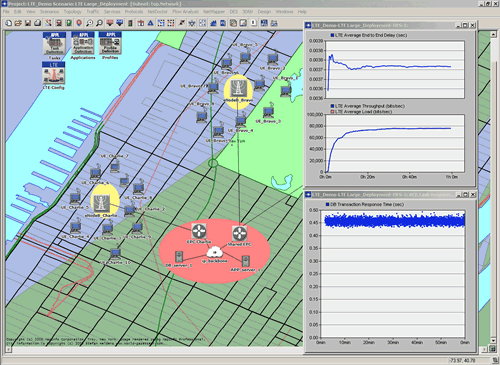
Task: Click the horizontal scrollbar left arrow
Action: pyautogui.click(x=9, y=349)
